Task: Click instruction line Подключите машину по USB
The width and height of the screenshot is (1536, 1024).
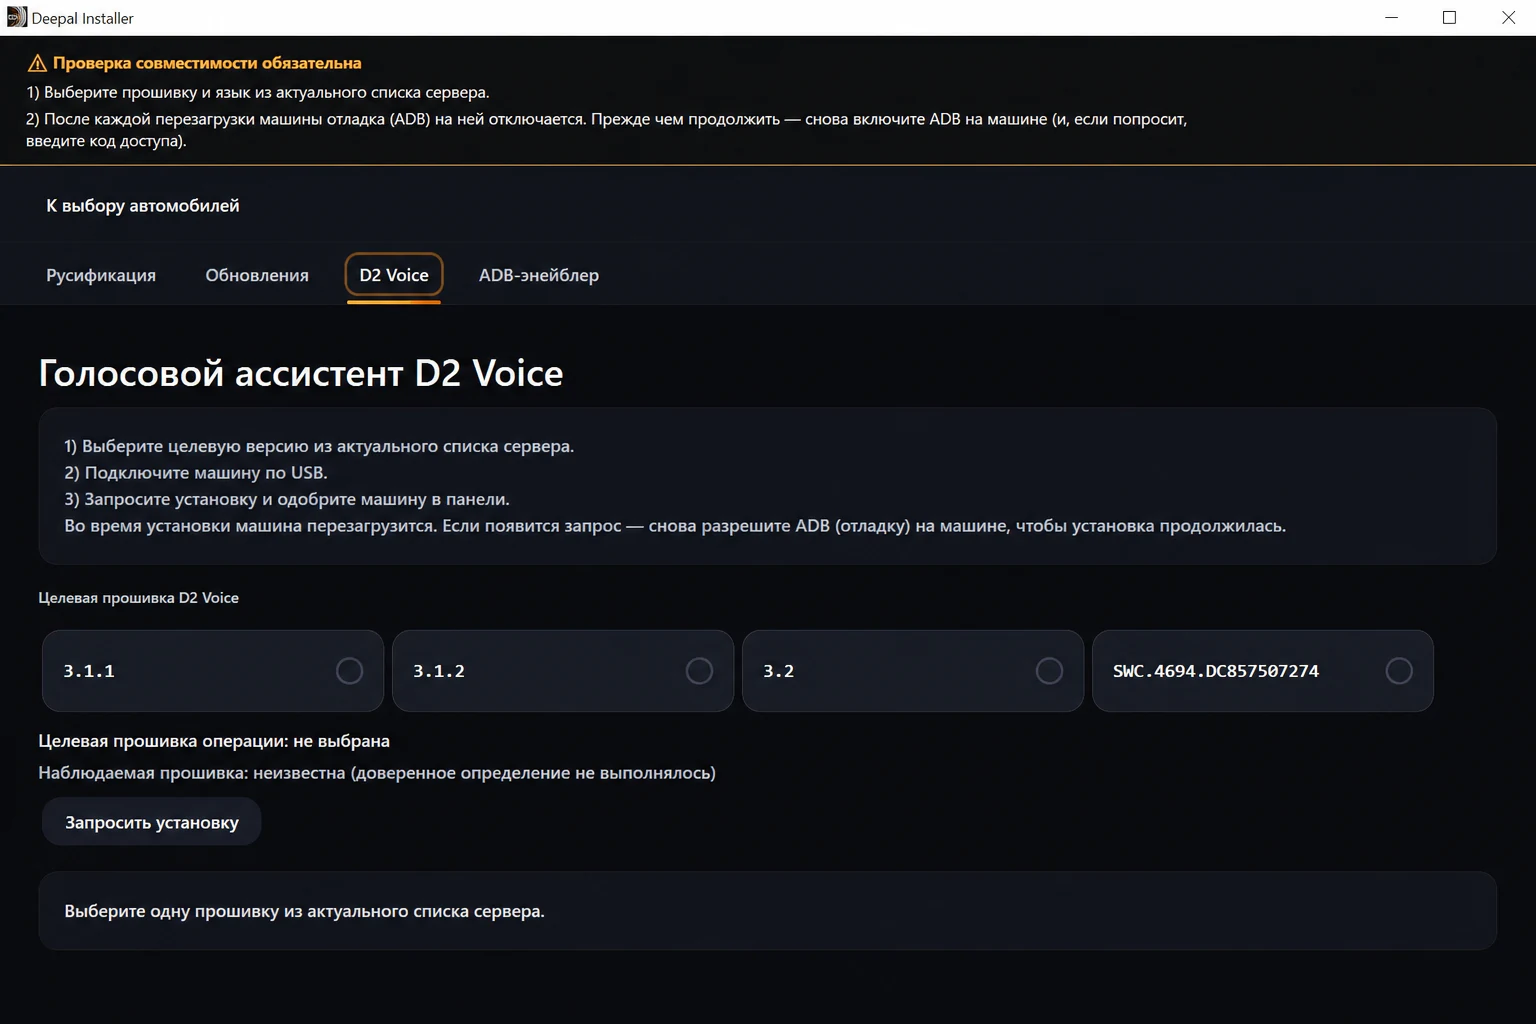Action: [196, 473]
